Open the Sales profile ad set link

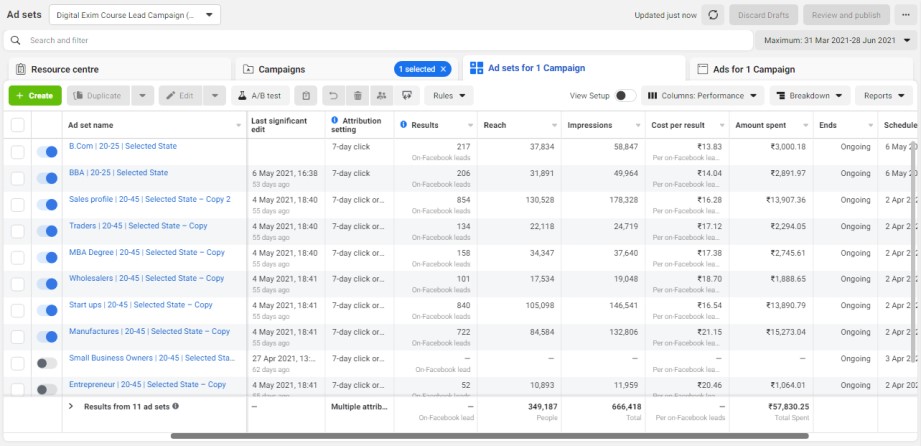[150, 199]
